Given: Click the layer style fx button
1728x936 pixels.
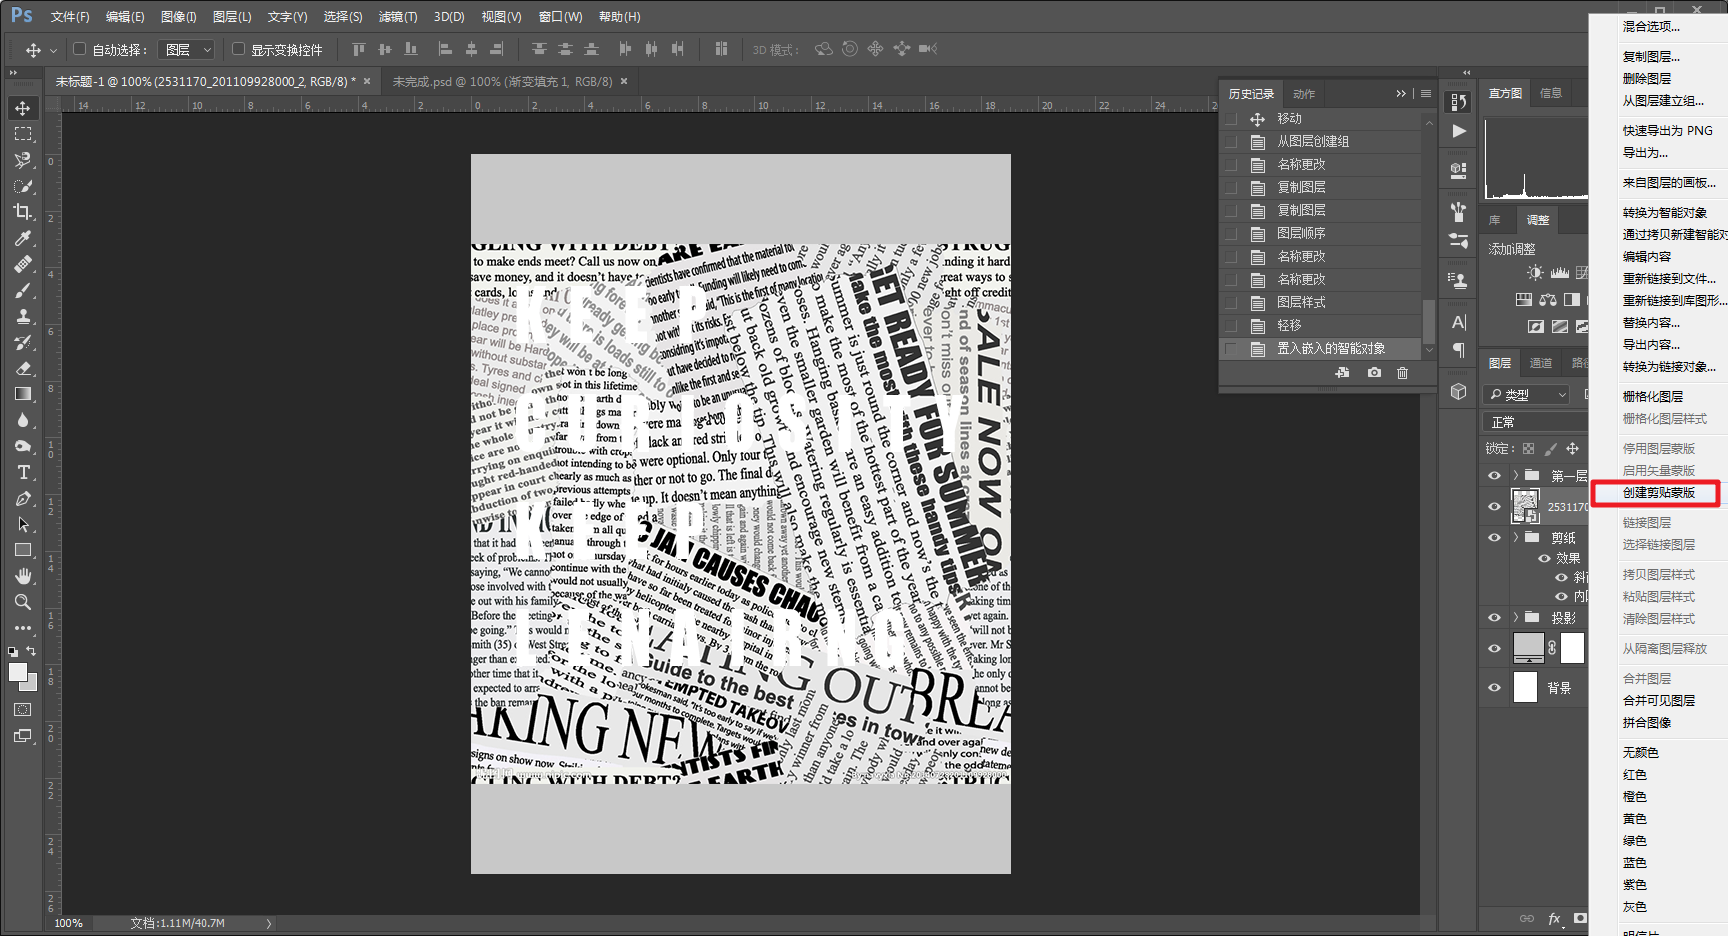Looking at the screenshot, I should click(x=1554, y=918).
